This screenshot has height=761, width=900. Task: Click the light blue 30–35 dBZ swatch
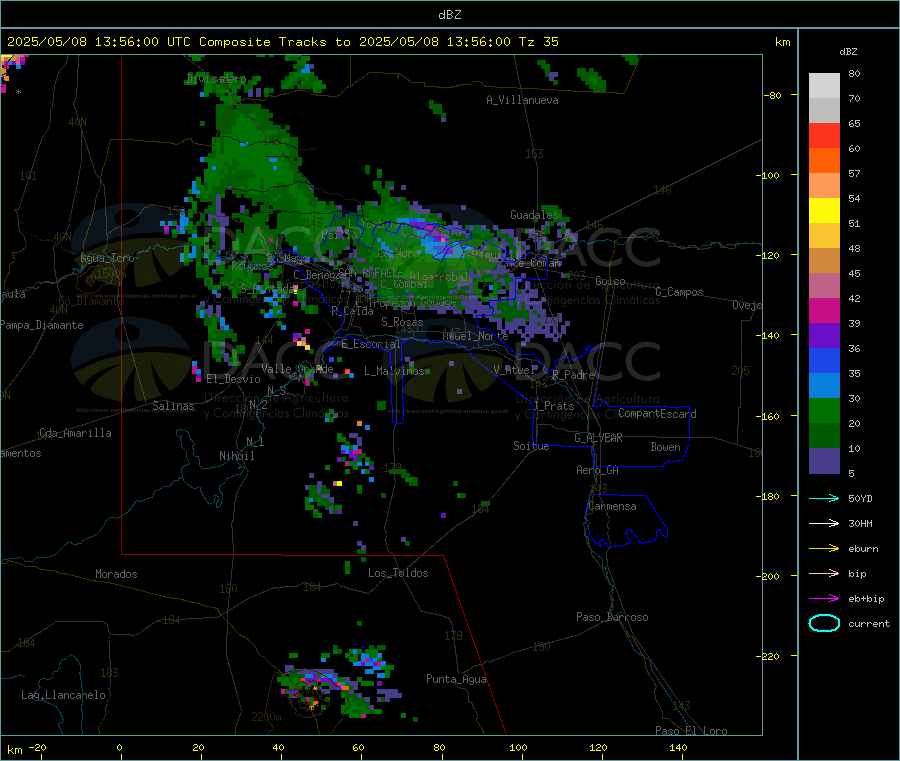[x=824, y=386]
